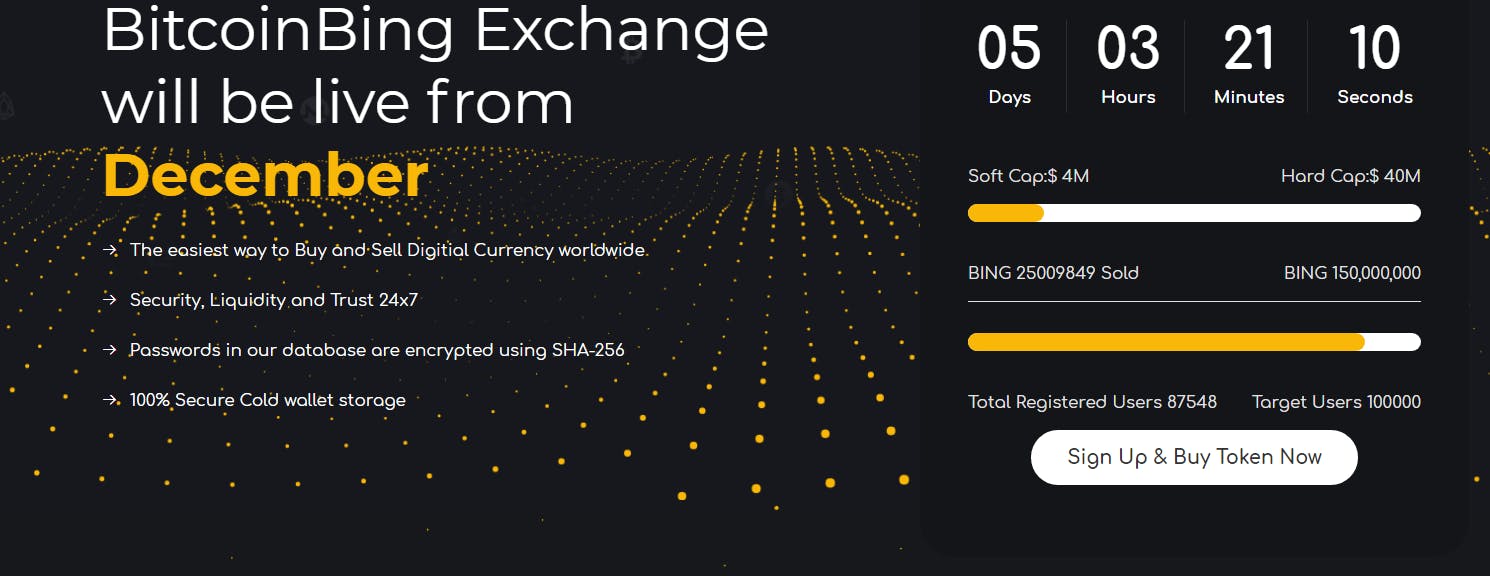Click 'Security, Liquidity and Trust 24x7' bullet
This screenshot has height=576, width=1490.
274,300
